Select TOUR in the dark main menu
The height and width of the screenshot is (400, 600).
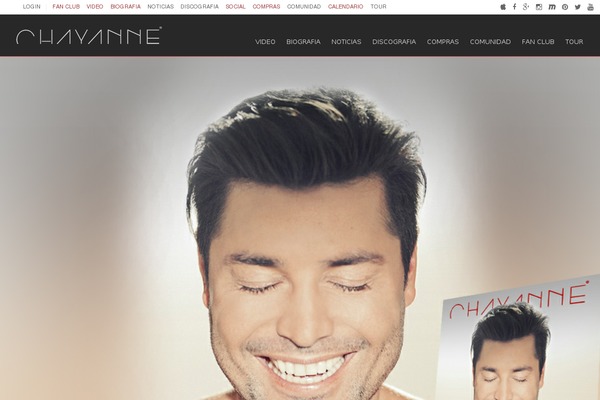click(574, 42)
